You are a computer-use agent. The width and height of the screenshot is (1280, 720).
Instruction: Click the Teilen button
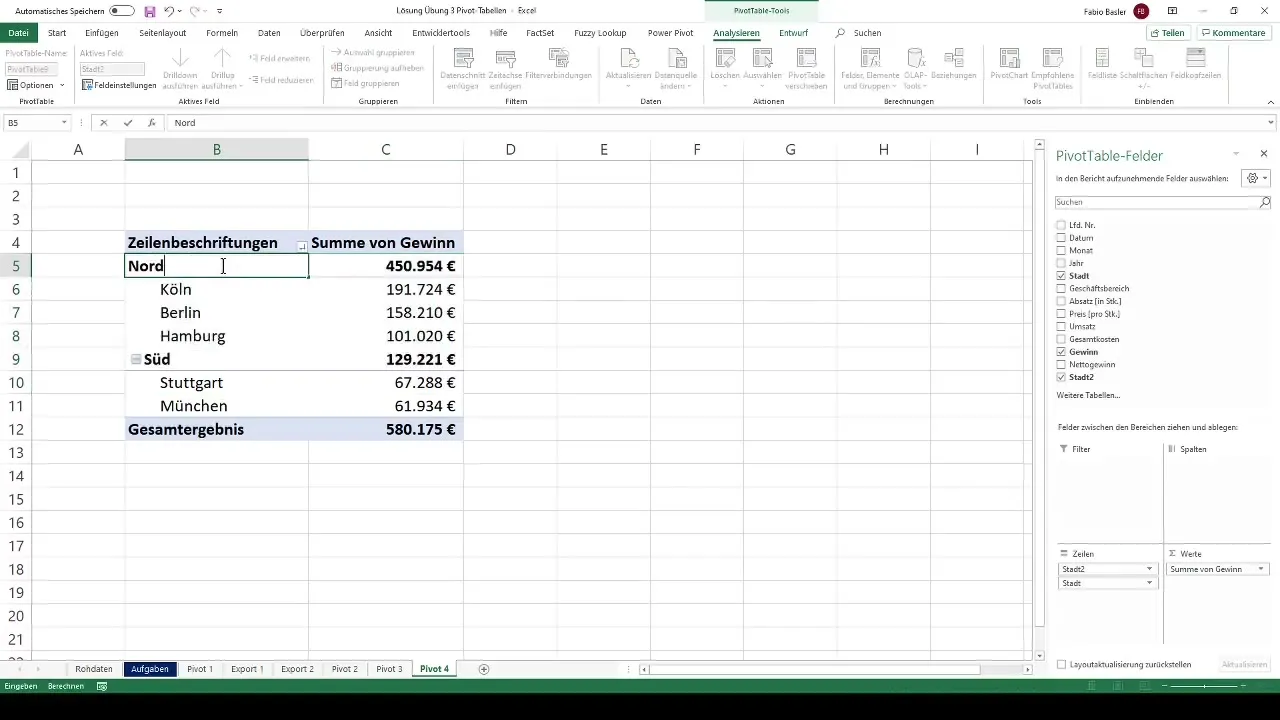click(1168, 33)
